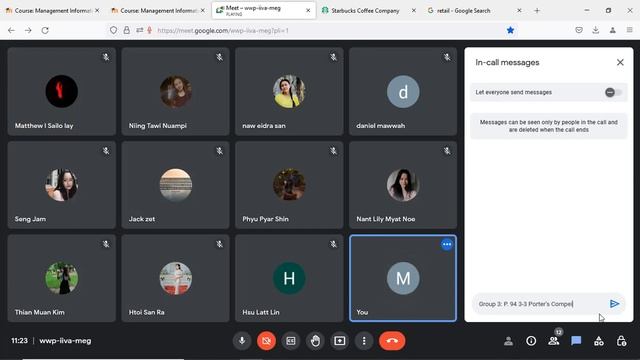Click the muted mic icon on Matthew's tile
The image size is (640, 360).
coord(106,57)
